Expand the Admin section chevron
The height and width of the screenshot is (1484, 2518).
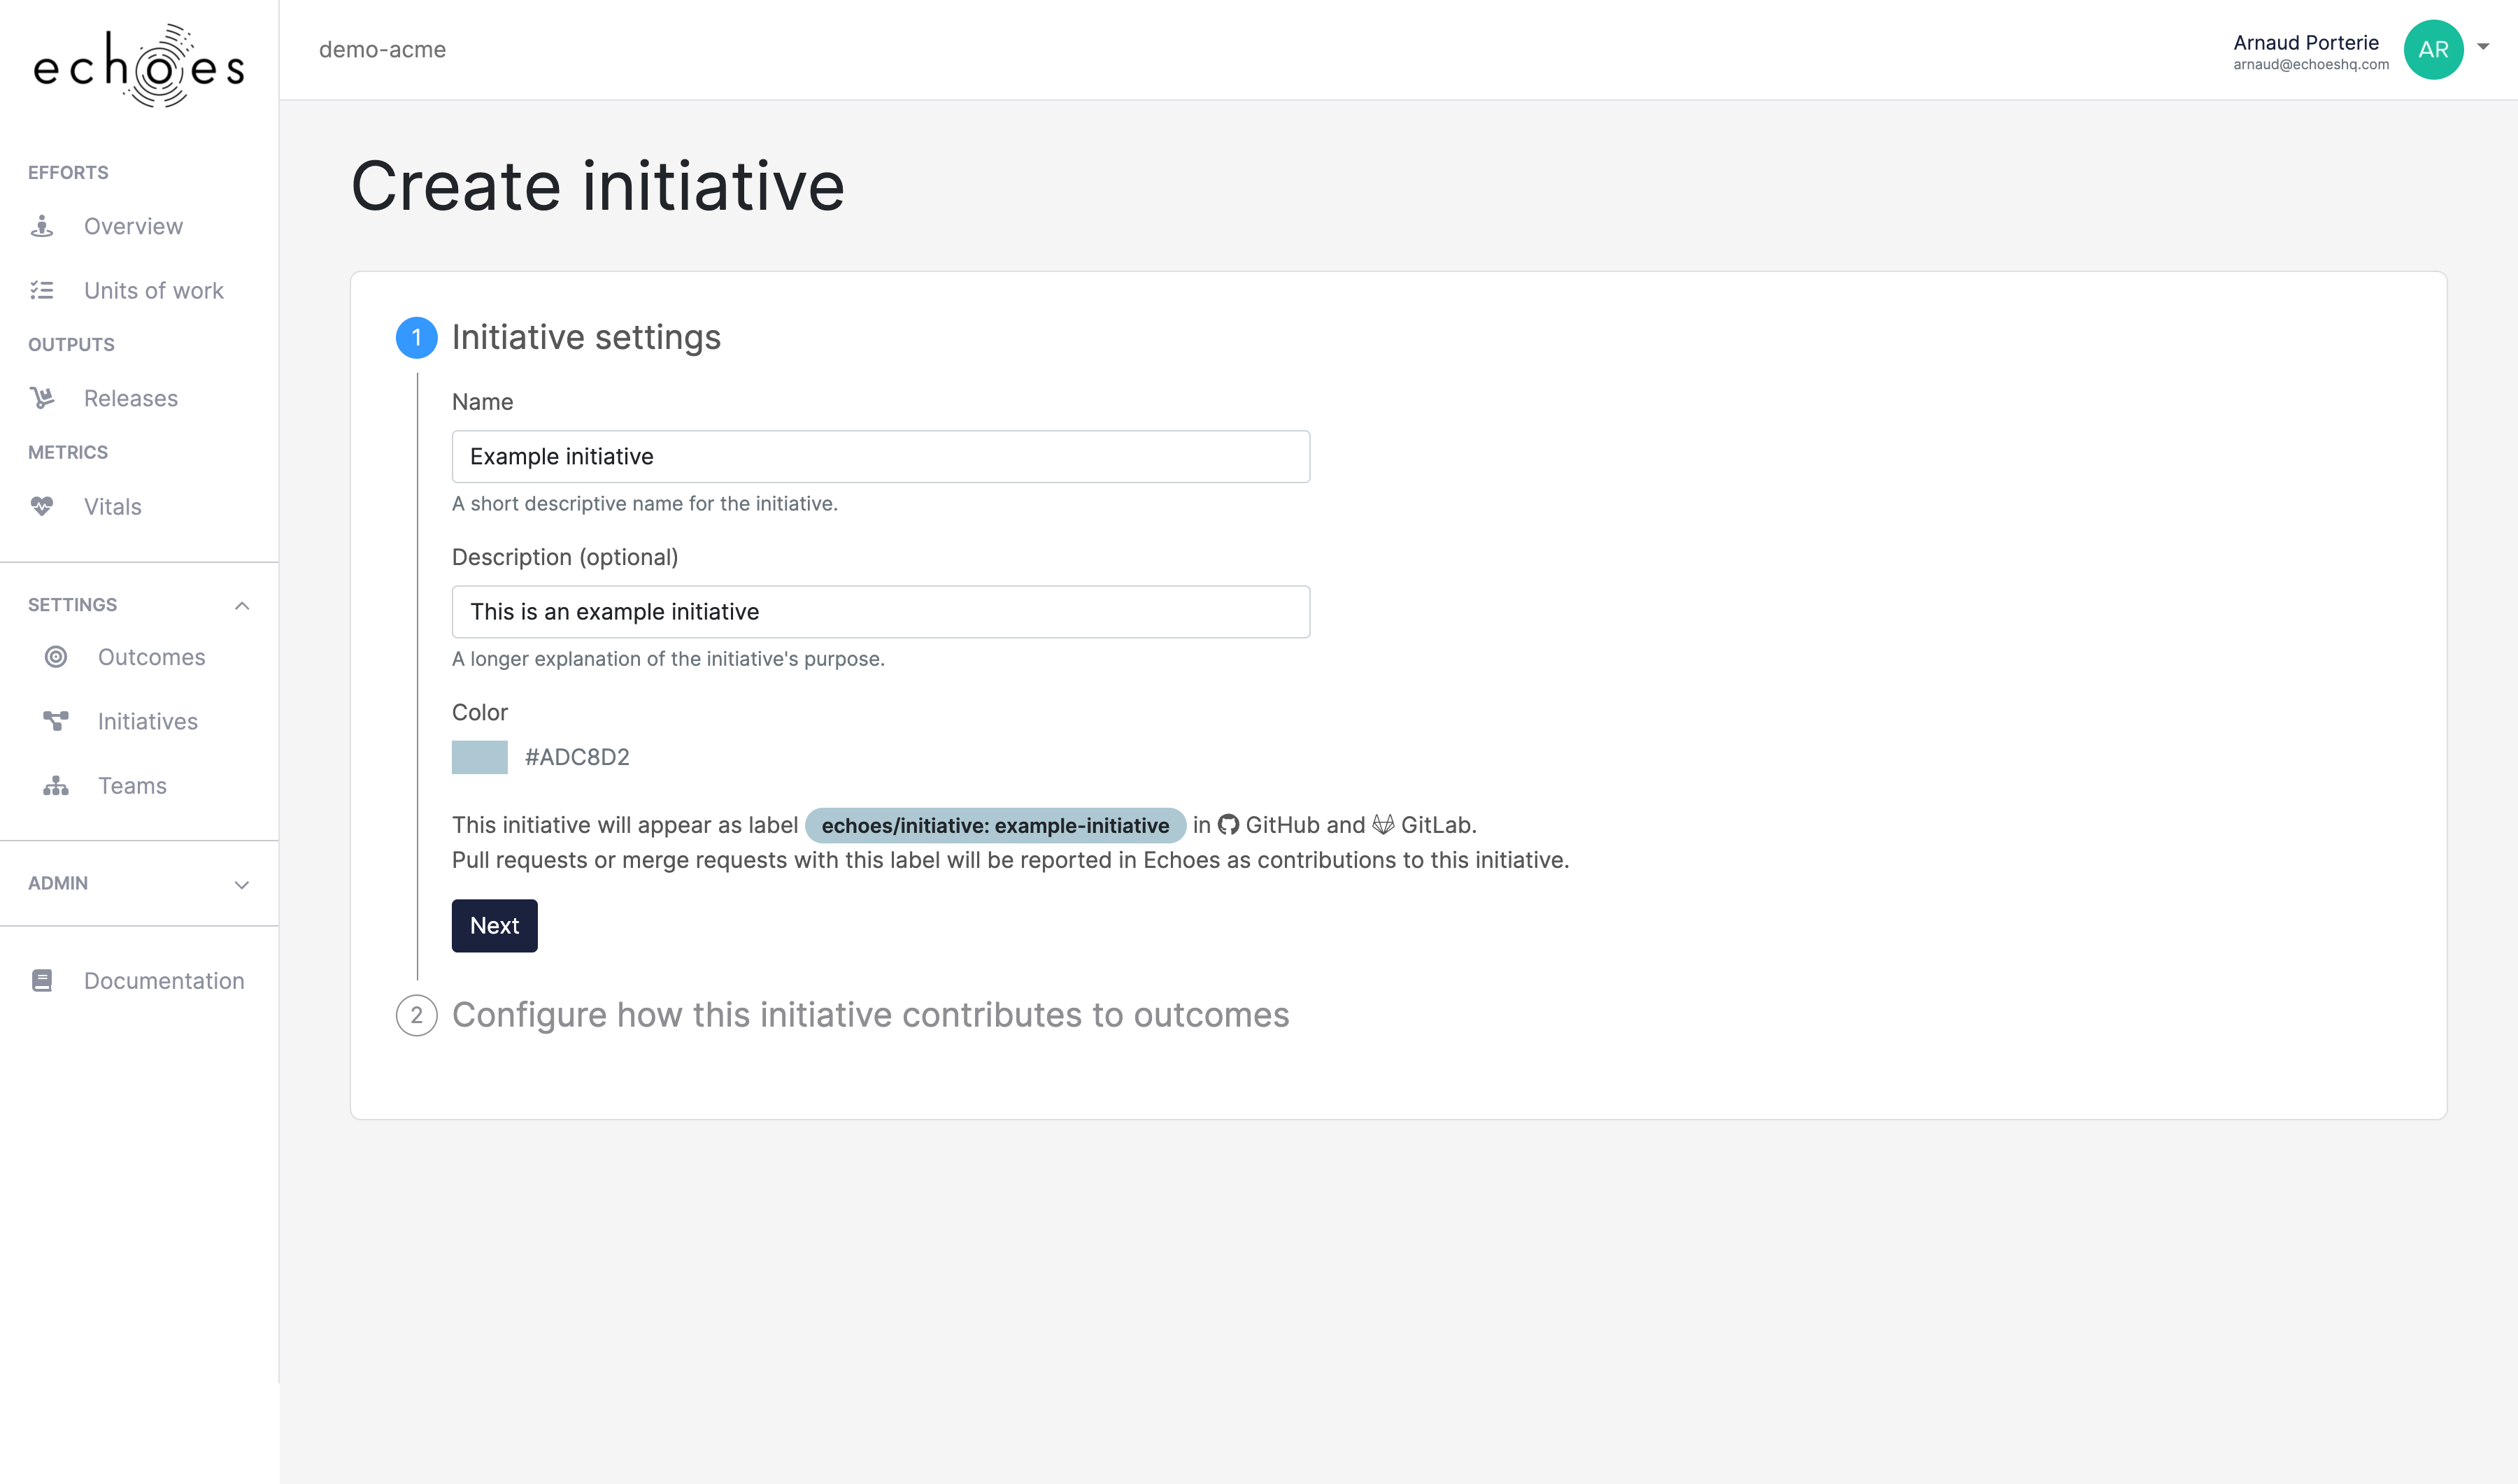[x=242, y=884]
